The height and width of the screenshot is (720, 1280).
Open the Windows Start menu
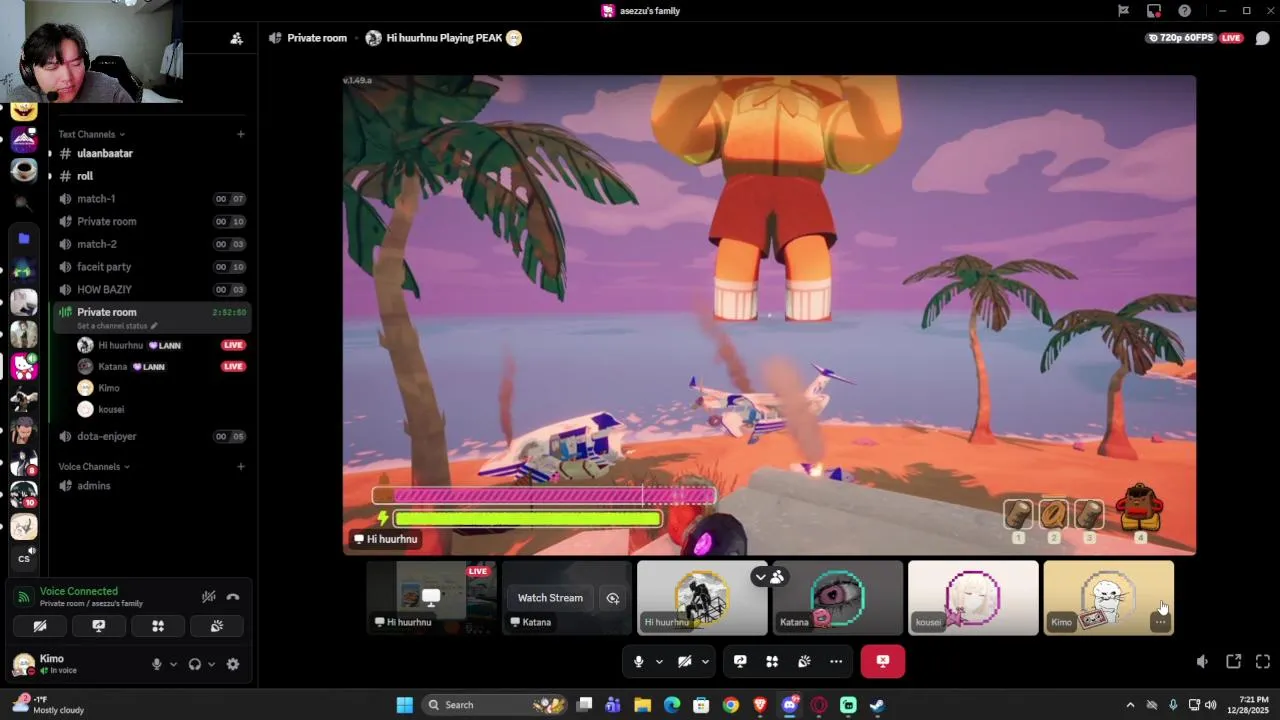coord(404,705)
